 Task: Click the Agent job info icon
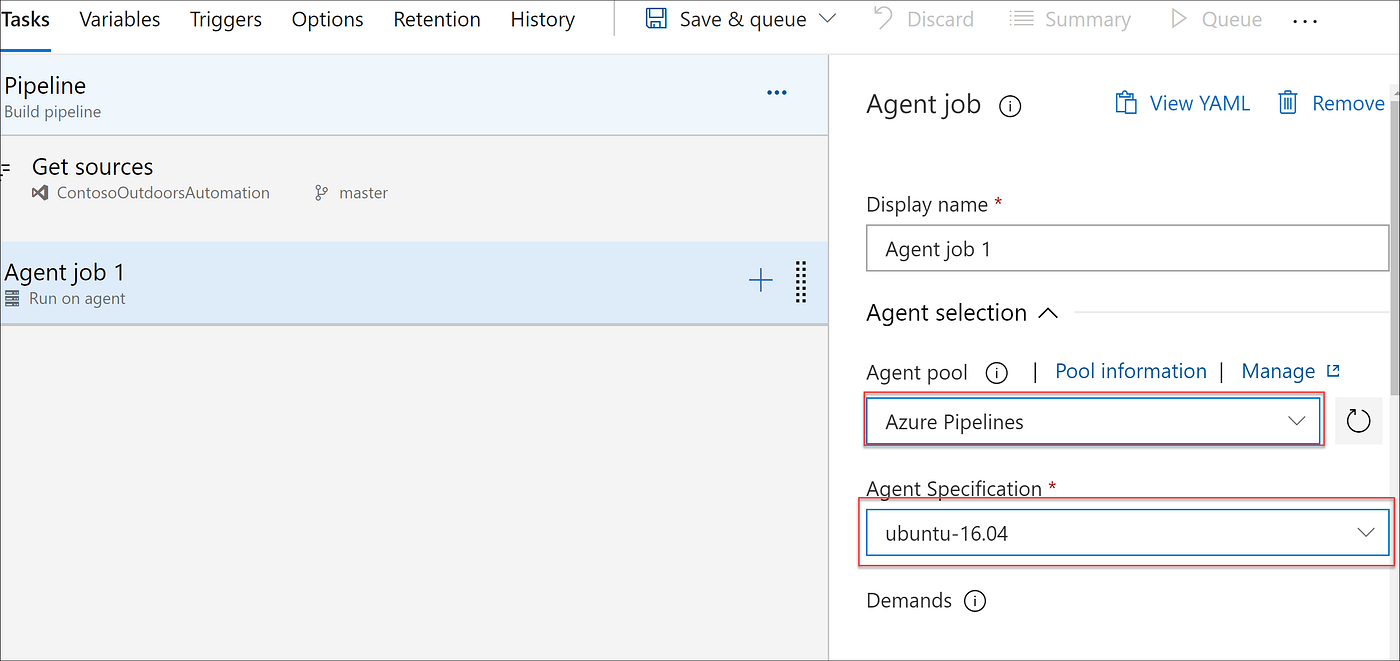point(1010,106)
